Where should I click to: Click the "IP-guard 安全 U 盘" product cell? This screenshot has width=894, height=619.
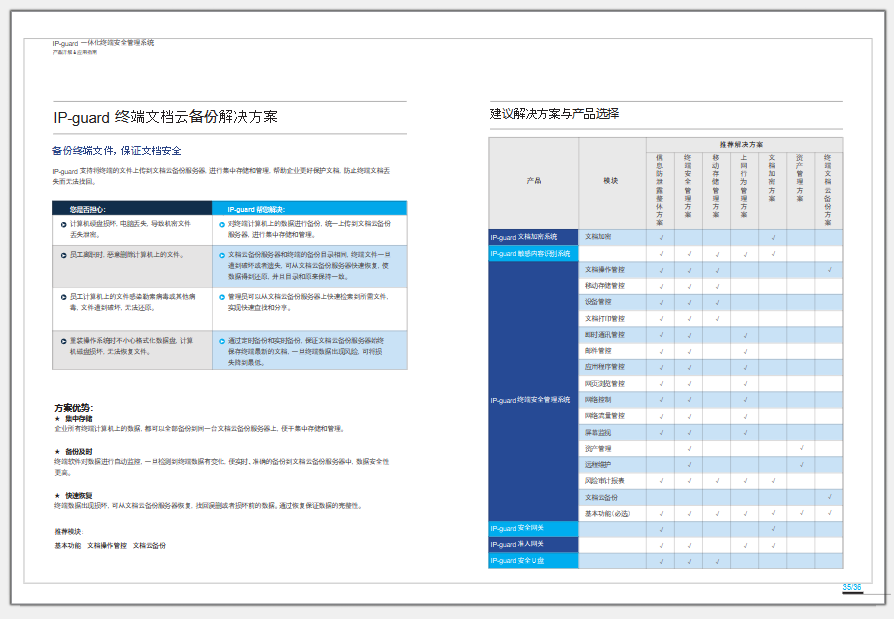click(534, 560)
